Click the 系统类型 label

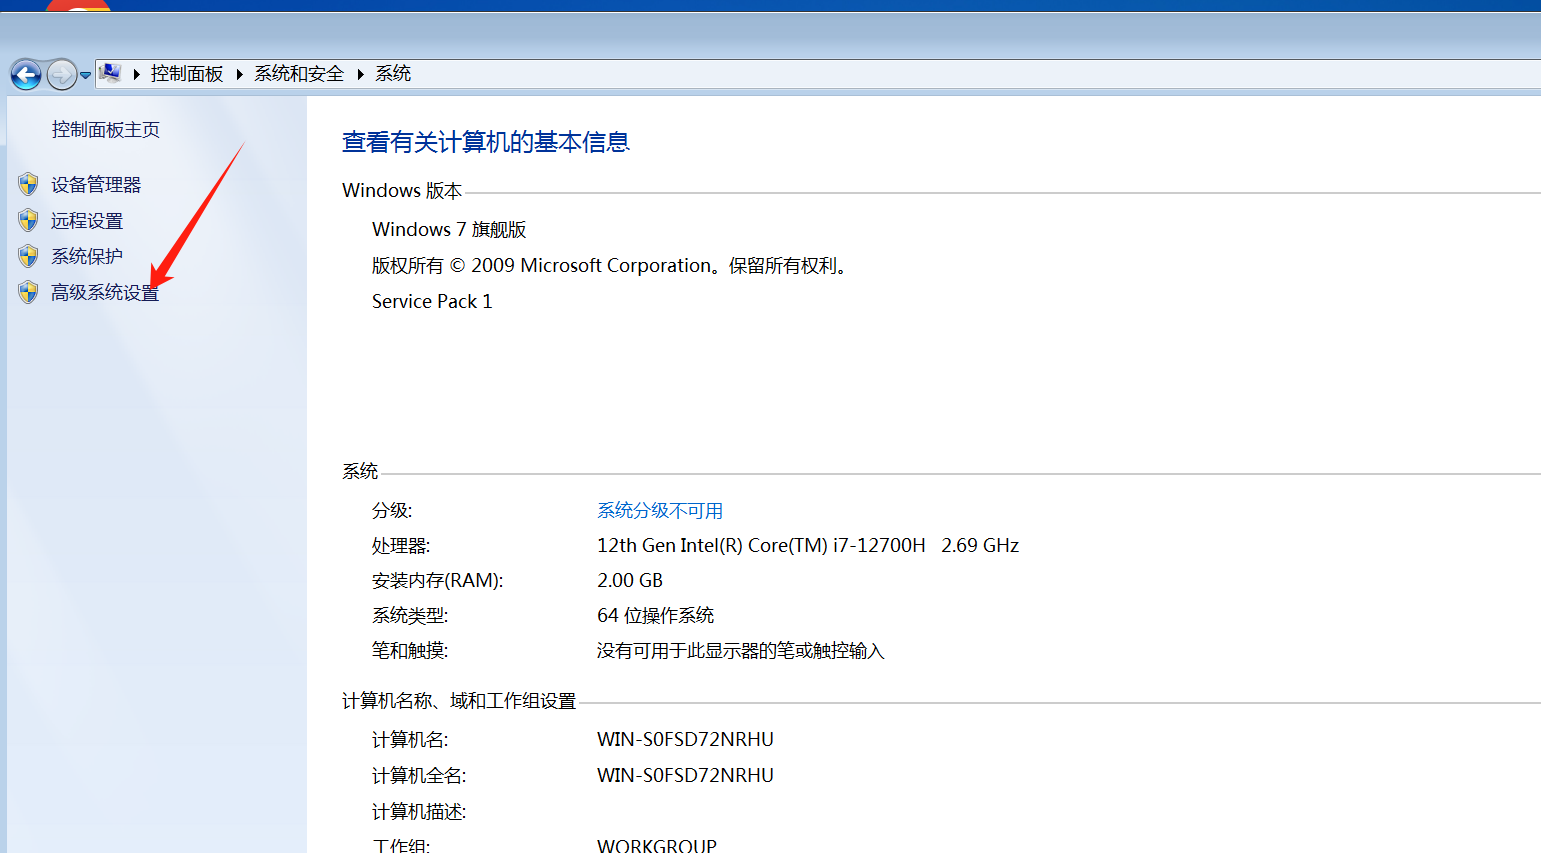click(x=410, y=616)
